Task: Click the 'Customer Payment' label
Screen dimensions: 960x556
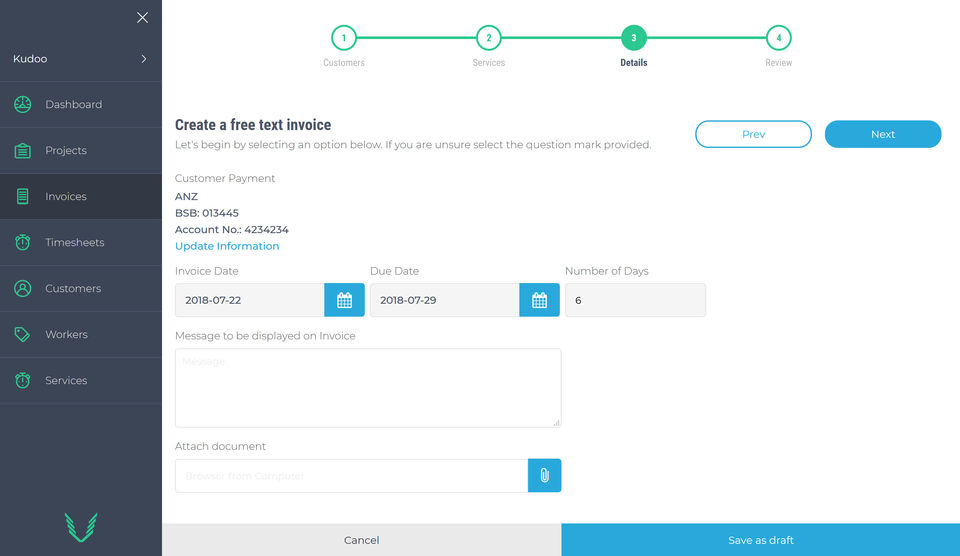Action: tap(225, 178)
